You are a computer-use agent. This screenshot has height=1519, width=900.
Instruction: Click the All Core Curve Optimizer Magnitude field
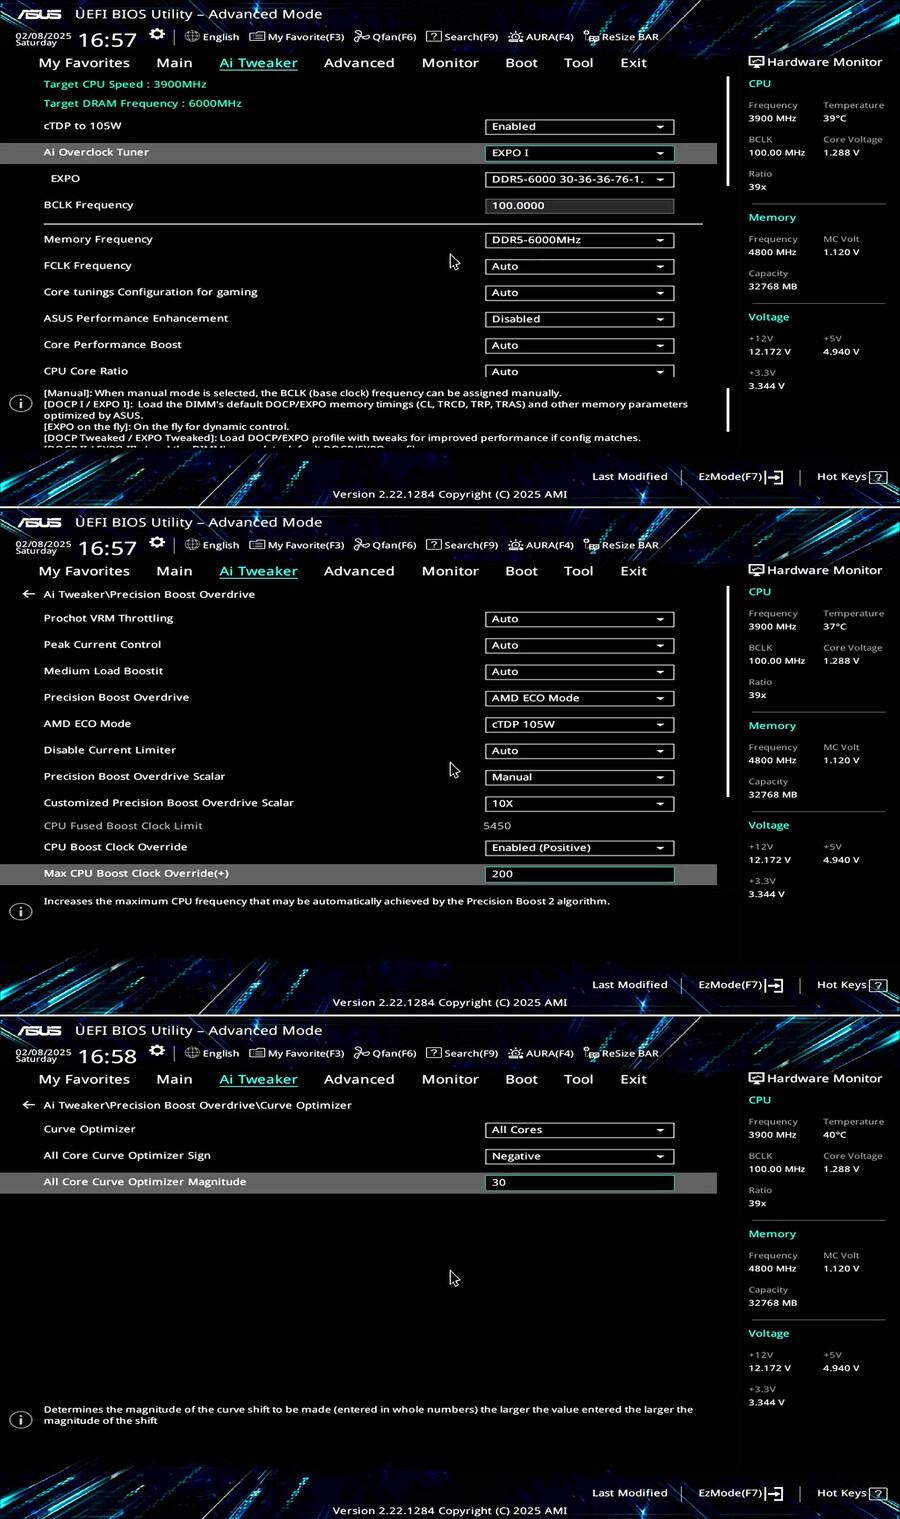click(579, 1182)
